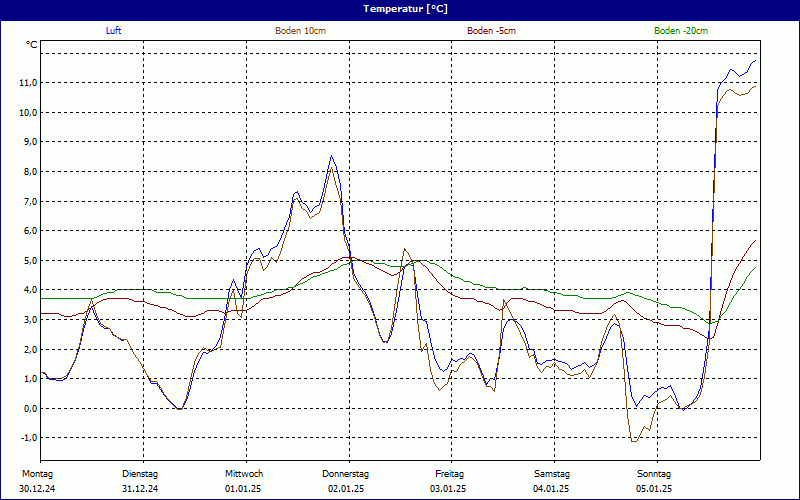Click the 8,0 y-axis value
The image size is (800, 500).
tap(31, 171)
